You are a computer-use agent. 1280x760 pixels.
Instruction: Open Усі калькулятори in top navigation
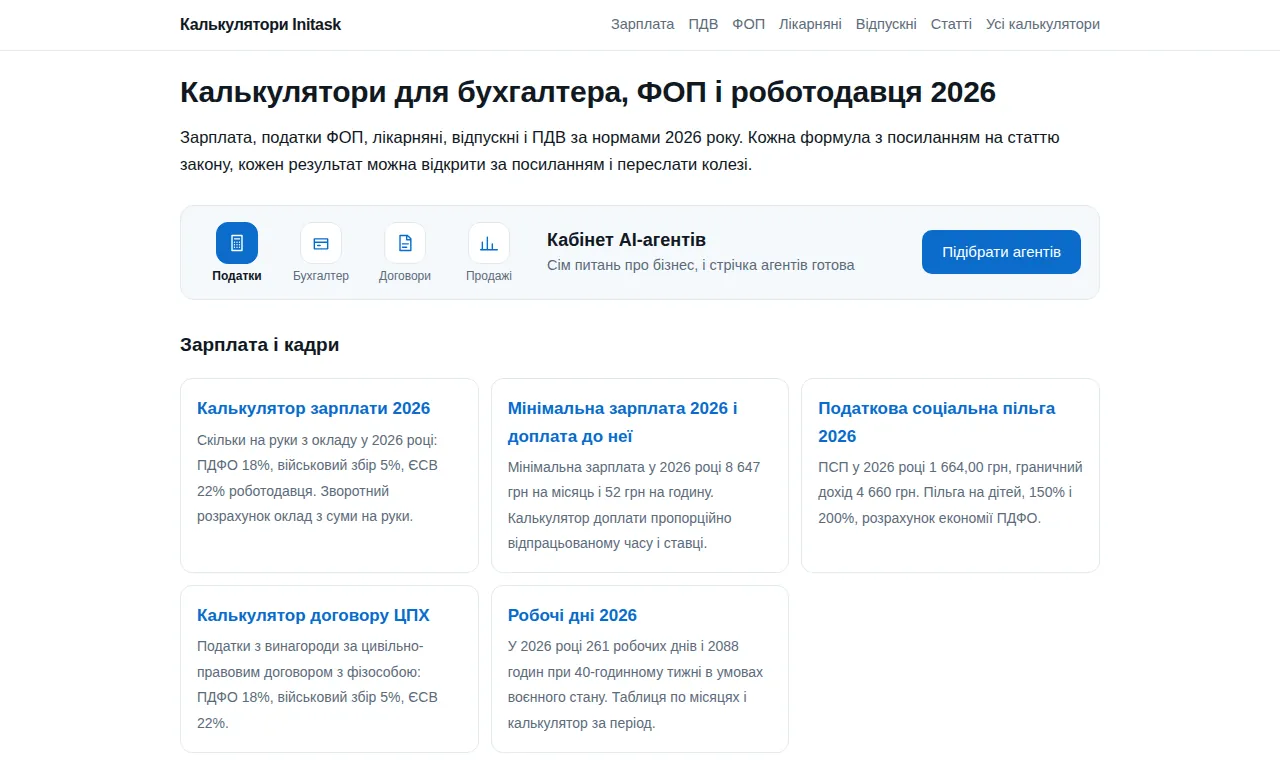[x=1043, y=24]
